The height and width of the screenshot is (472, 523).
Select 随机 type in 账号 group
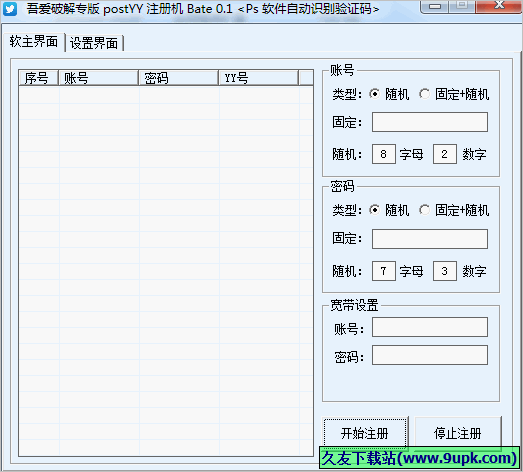click(x=389, y=94)
